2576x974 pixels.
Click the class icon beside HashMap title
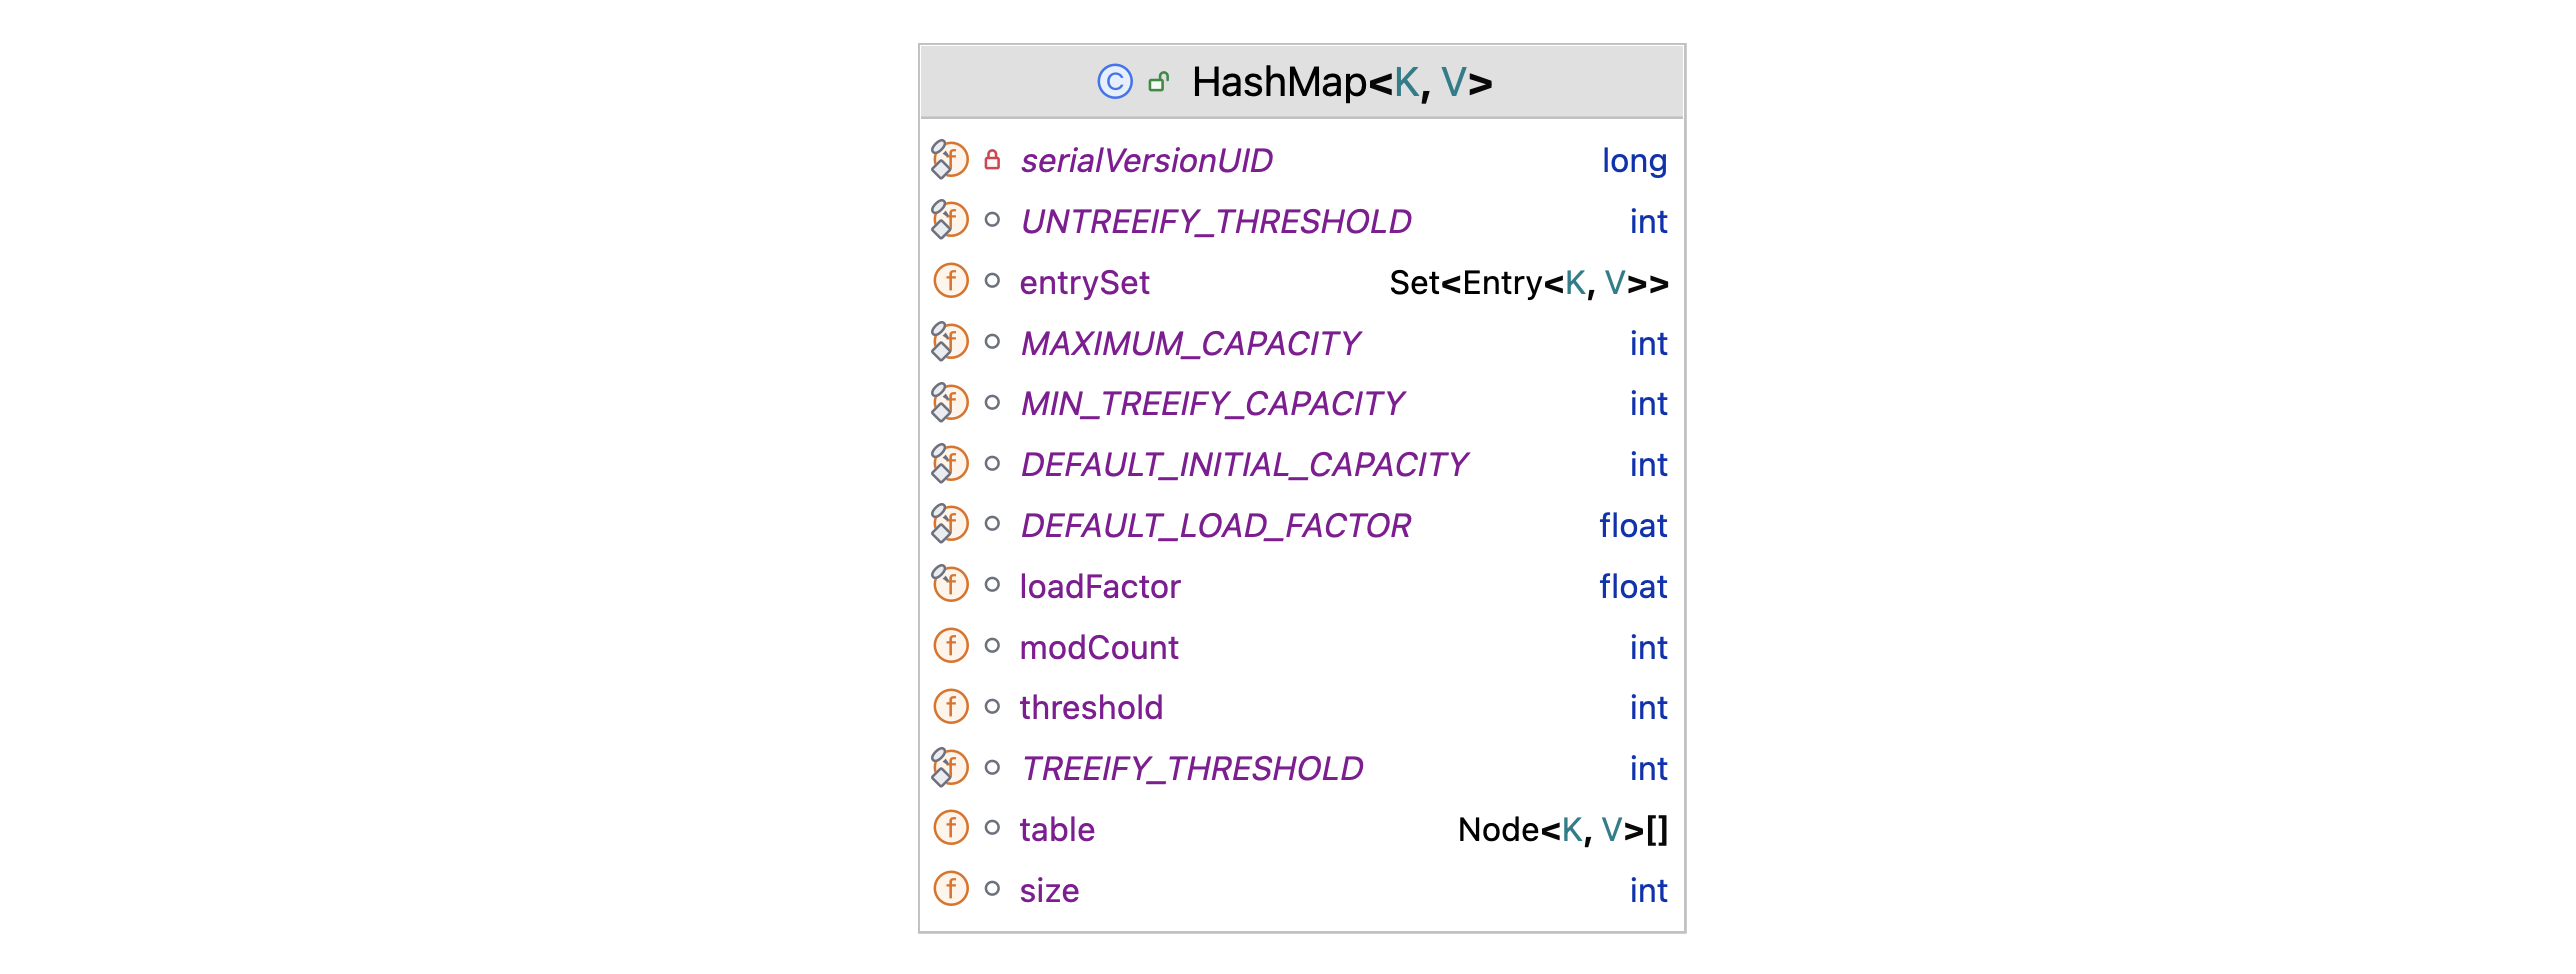point(1114,82)
